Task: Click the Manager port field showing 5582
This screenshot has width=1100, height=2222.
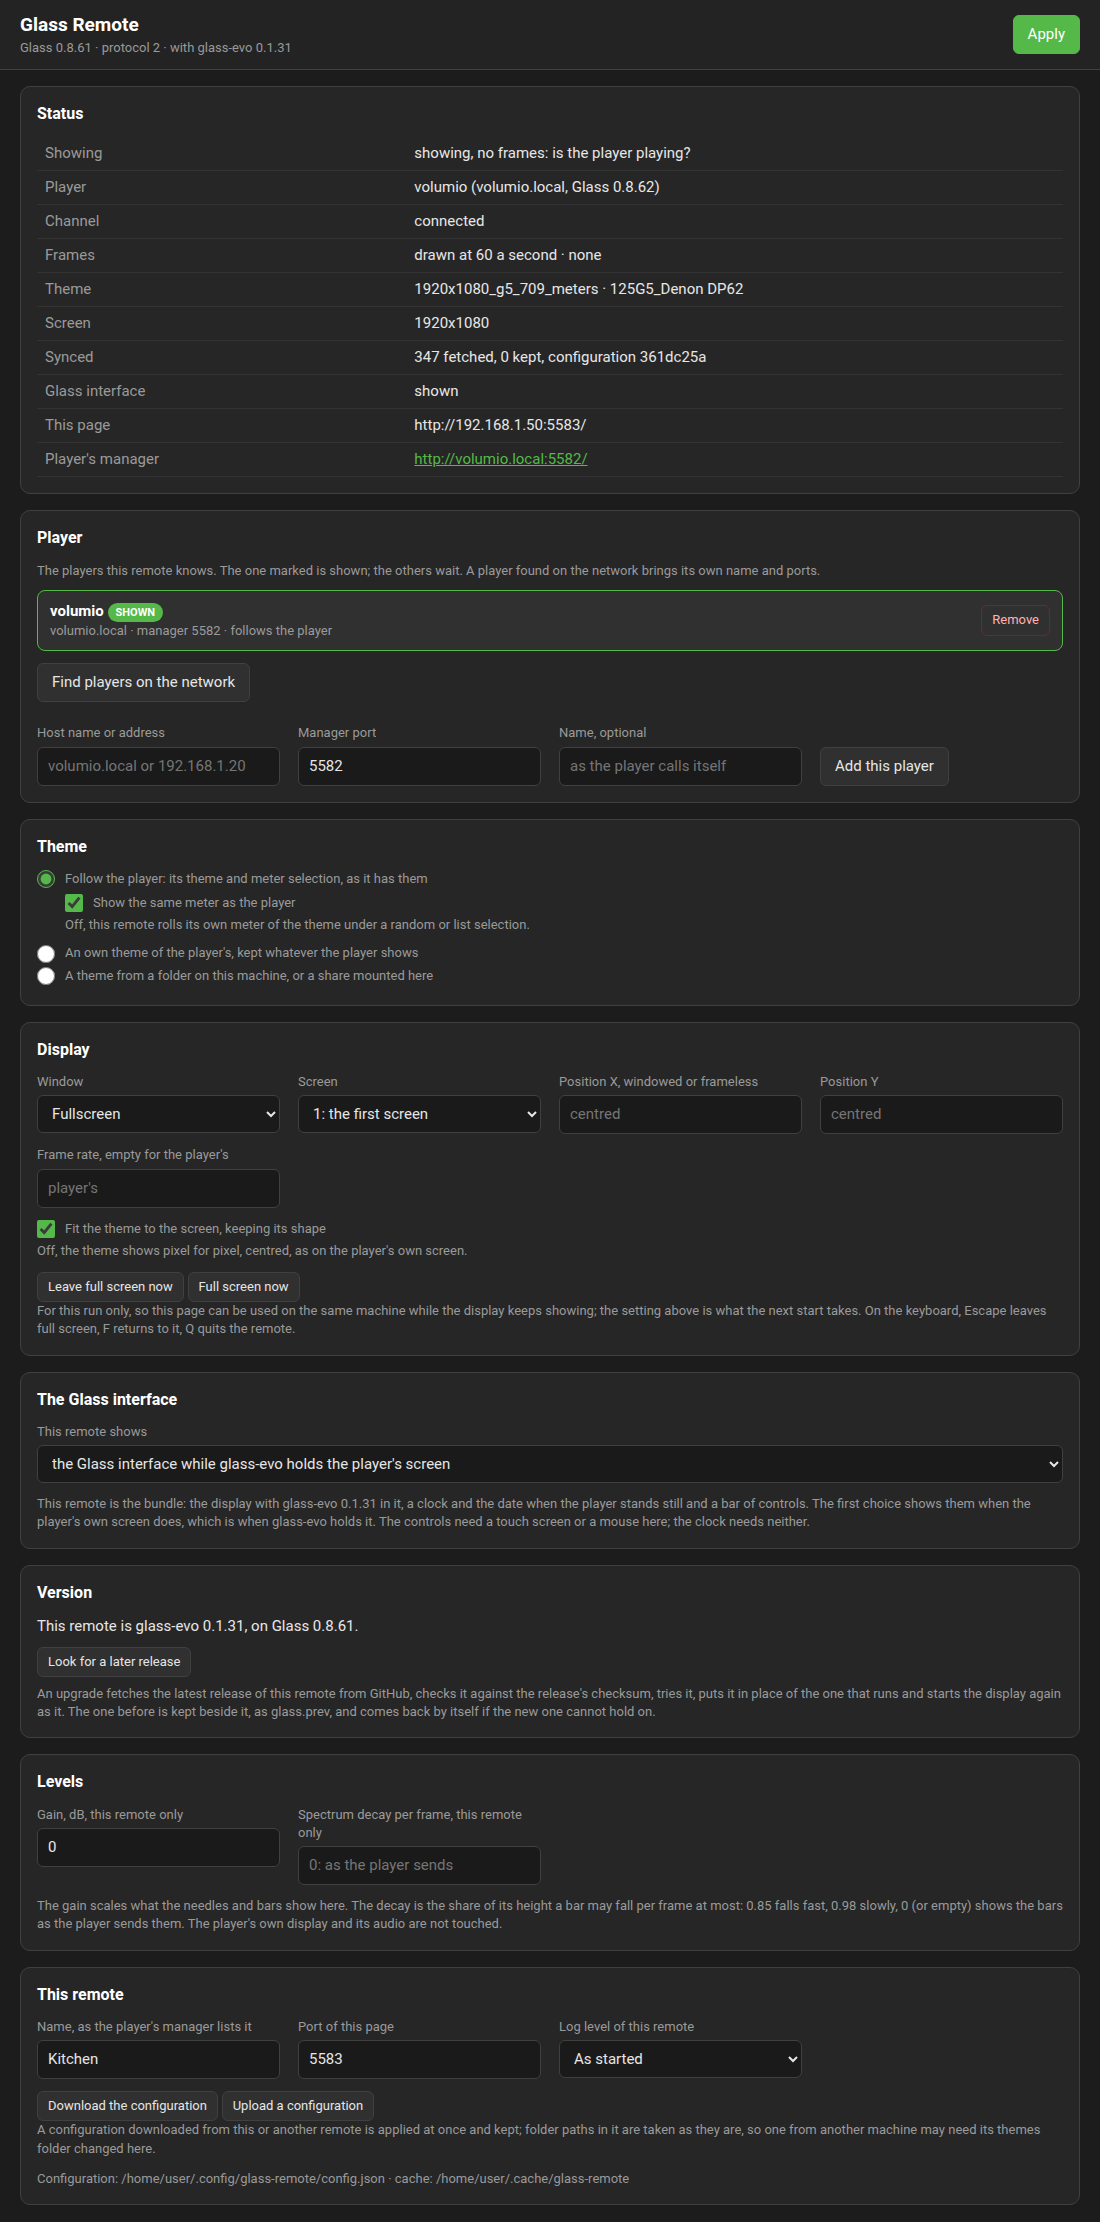Action: 419,766
